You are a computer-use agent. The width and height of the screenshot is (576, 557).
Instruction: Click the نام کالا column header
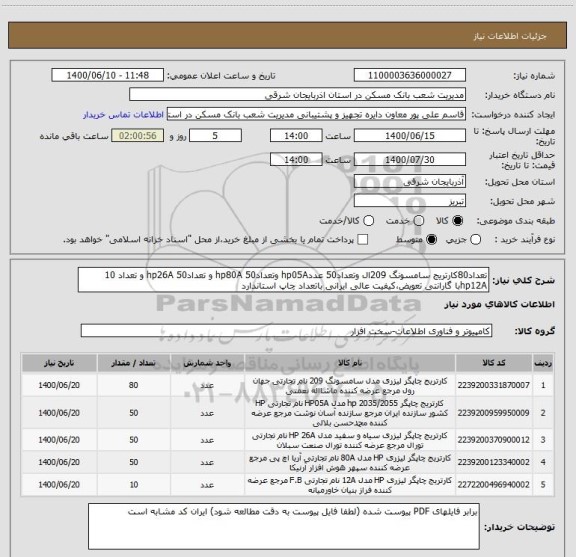(x=350, y=363)
